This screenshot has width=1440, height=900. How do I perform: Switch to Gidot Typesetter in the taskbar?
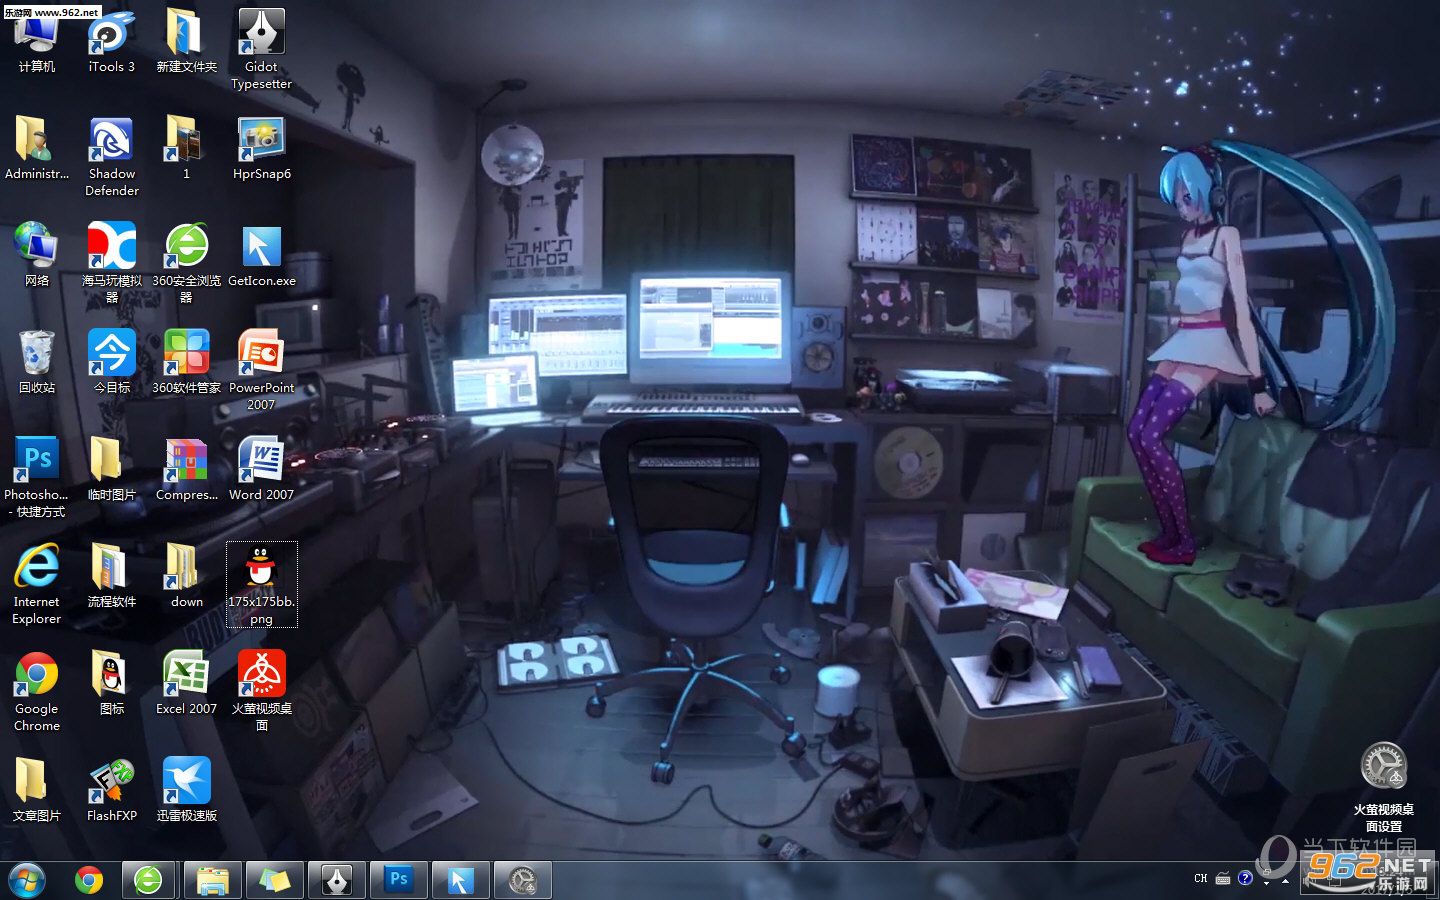tap(336, 880)
